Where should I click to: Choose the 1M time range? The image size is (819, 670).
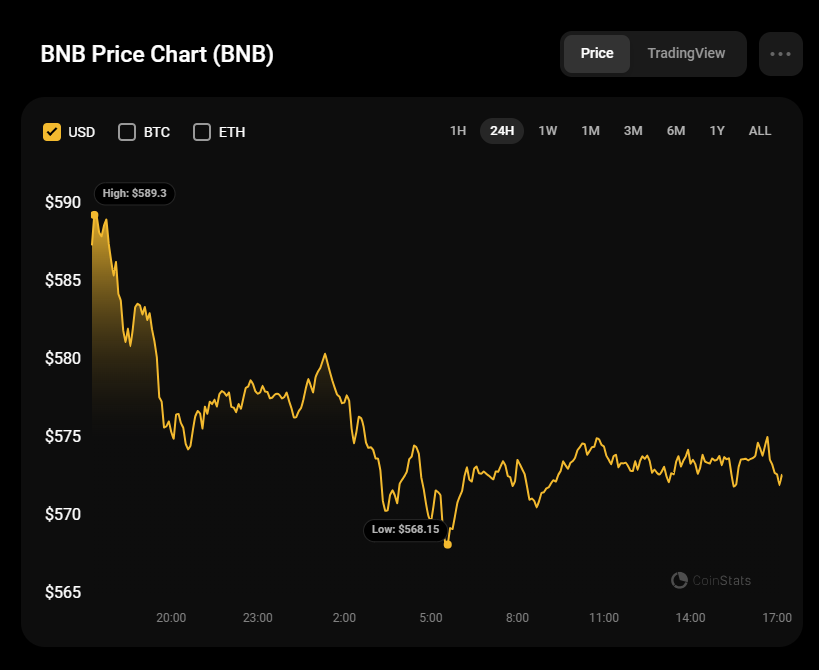click(590, 131)
